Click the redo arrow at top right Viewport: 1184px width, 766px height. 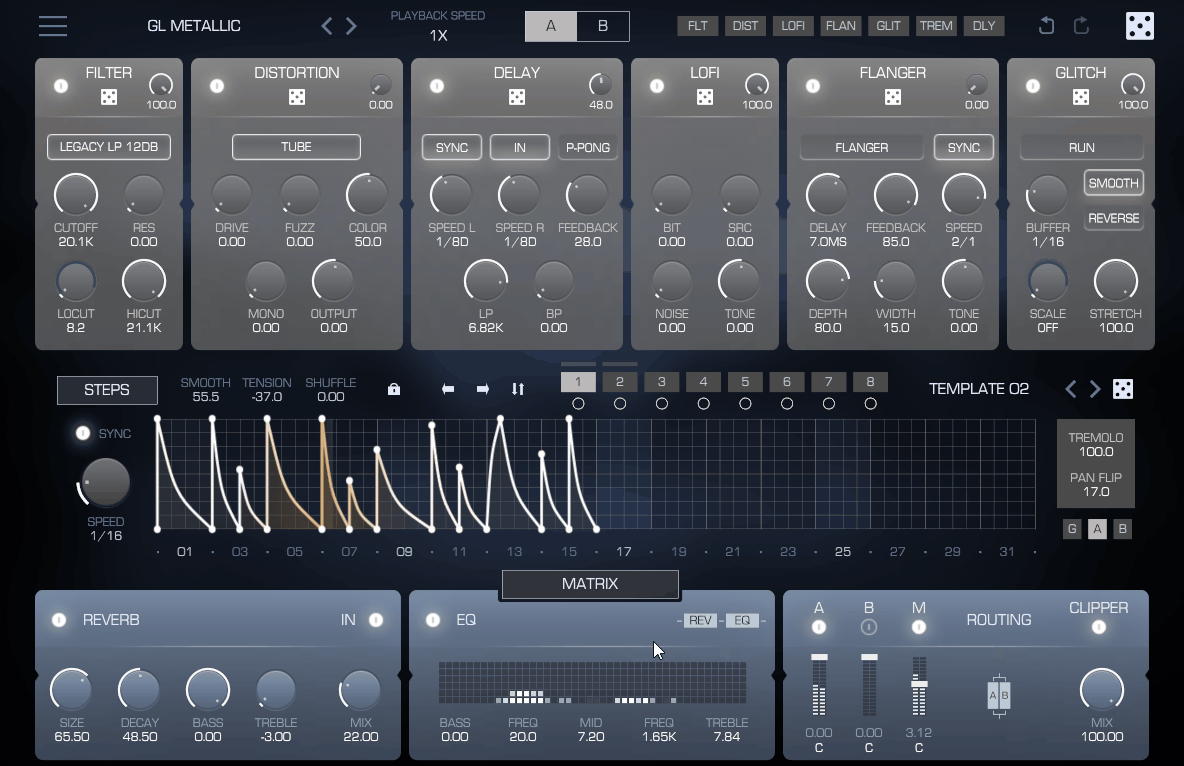(x=1081, y=26)
